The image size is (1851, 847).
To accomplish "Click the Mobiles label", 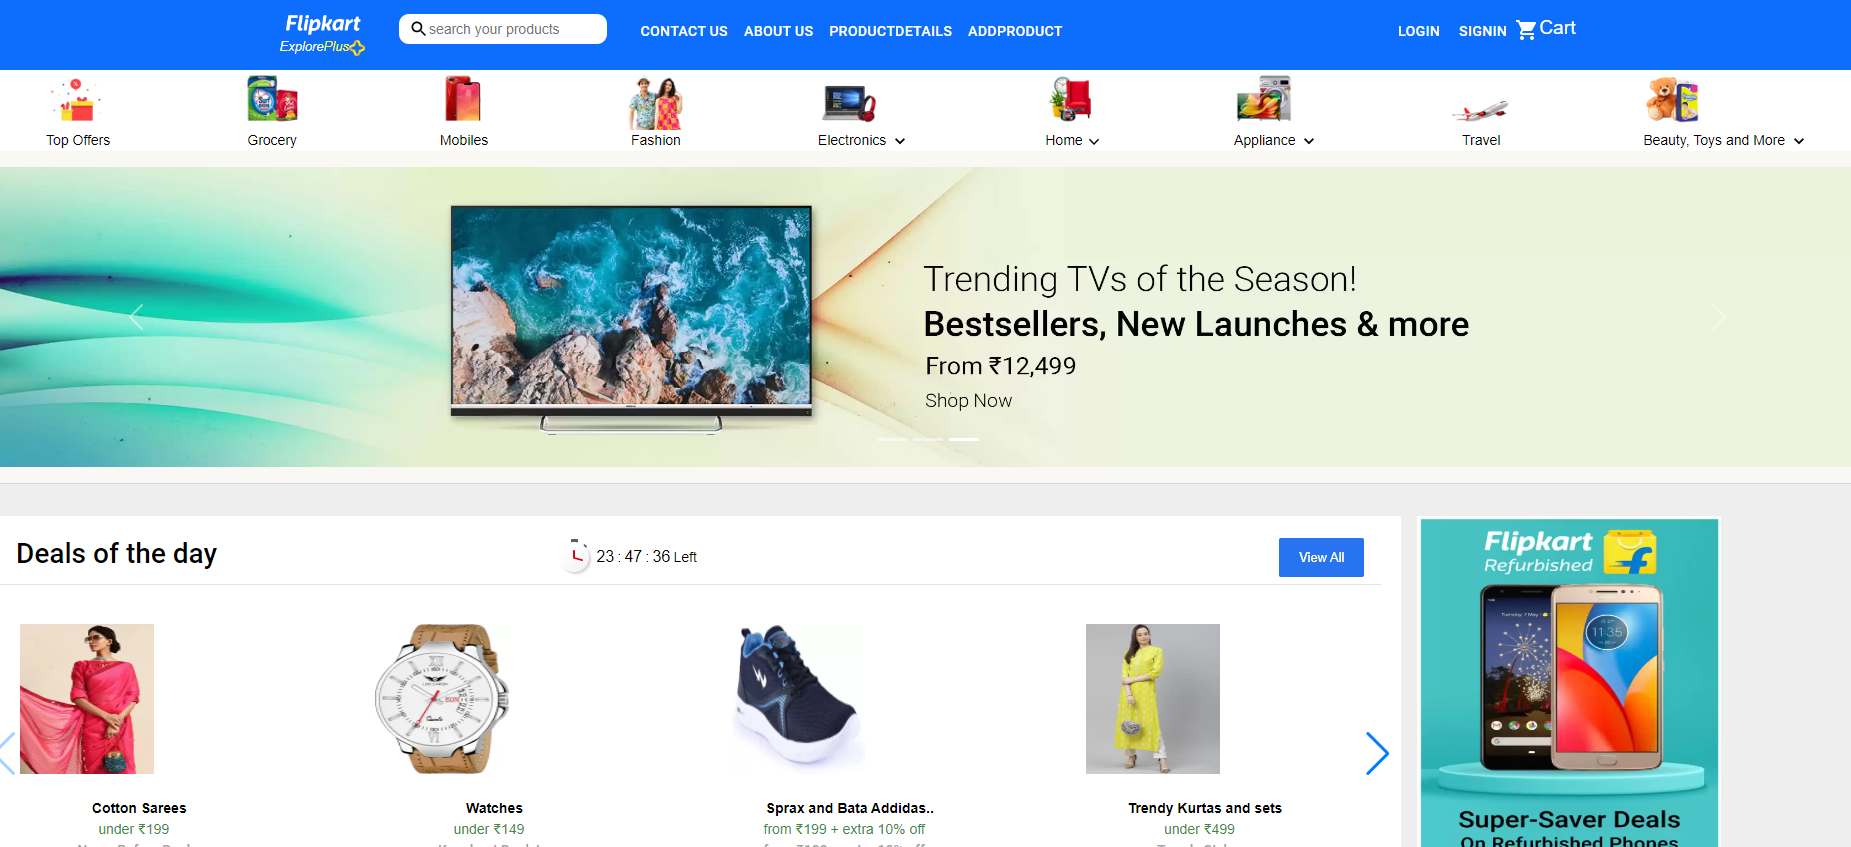I will click(x=464, y=140).
